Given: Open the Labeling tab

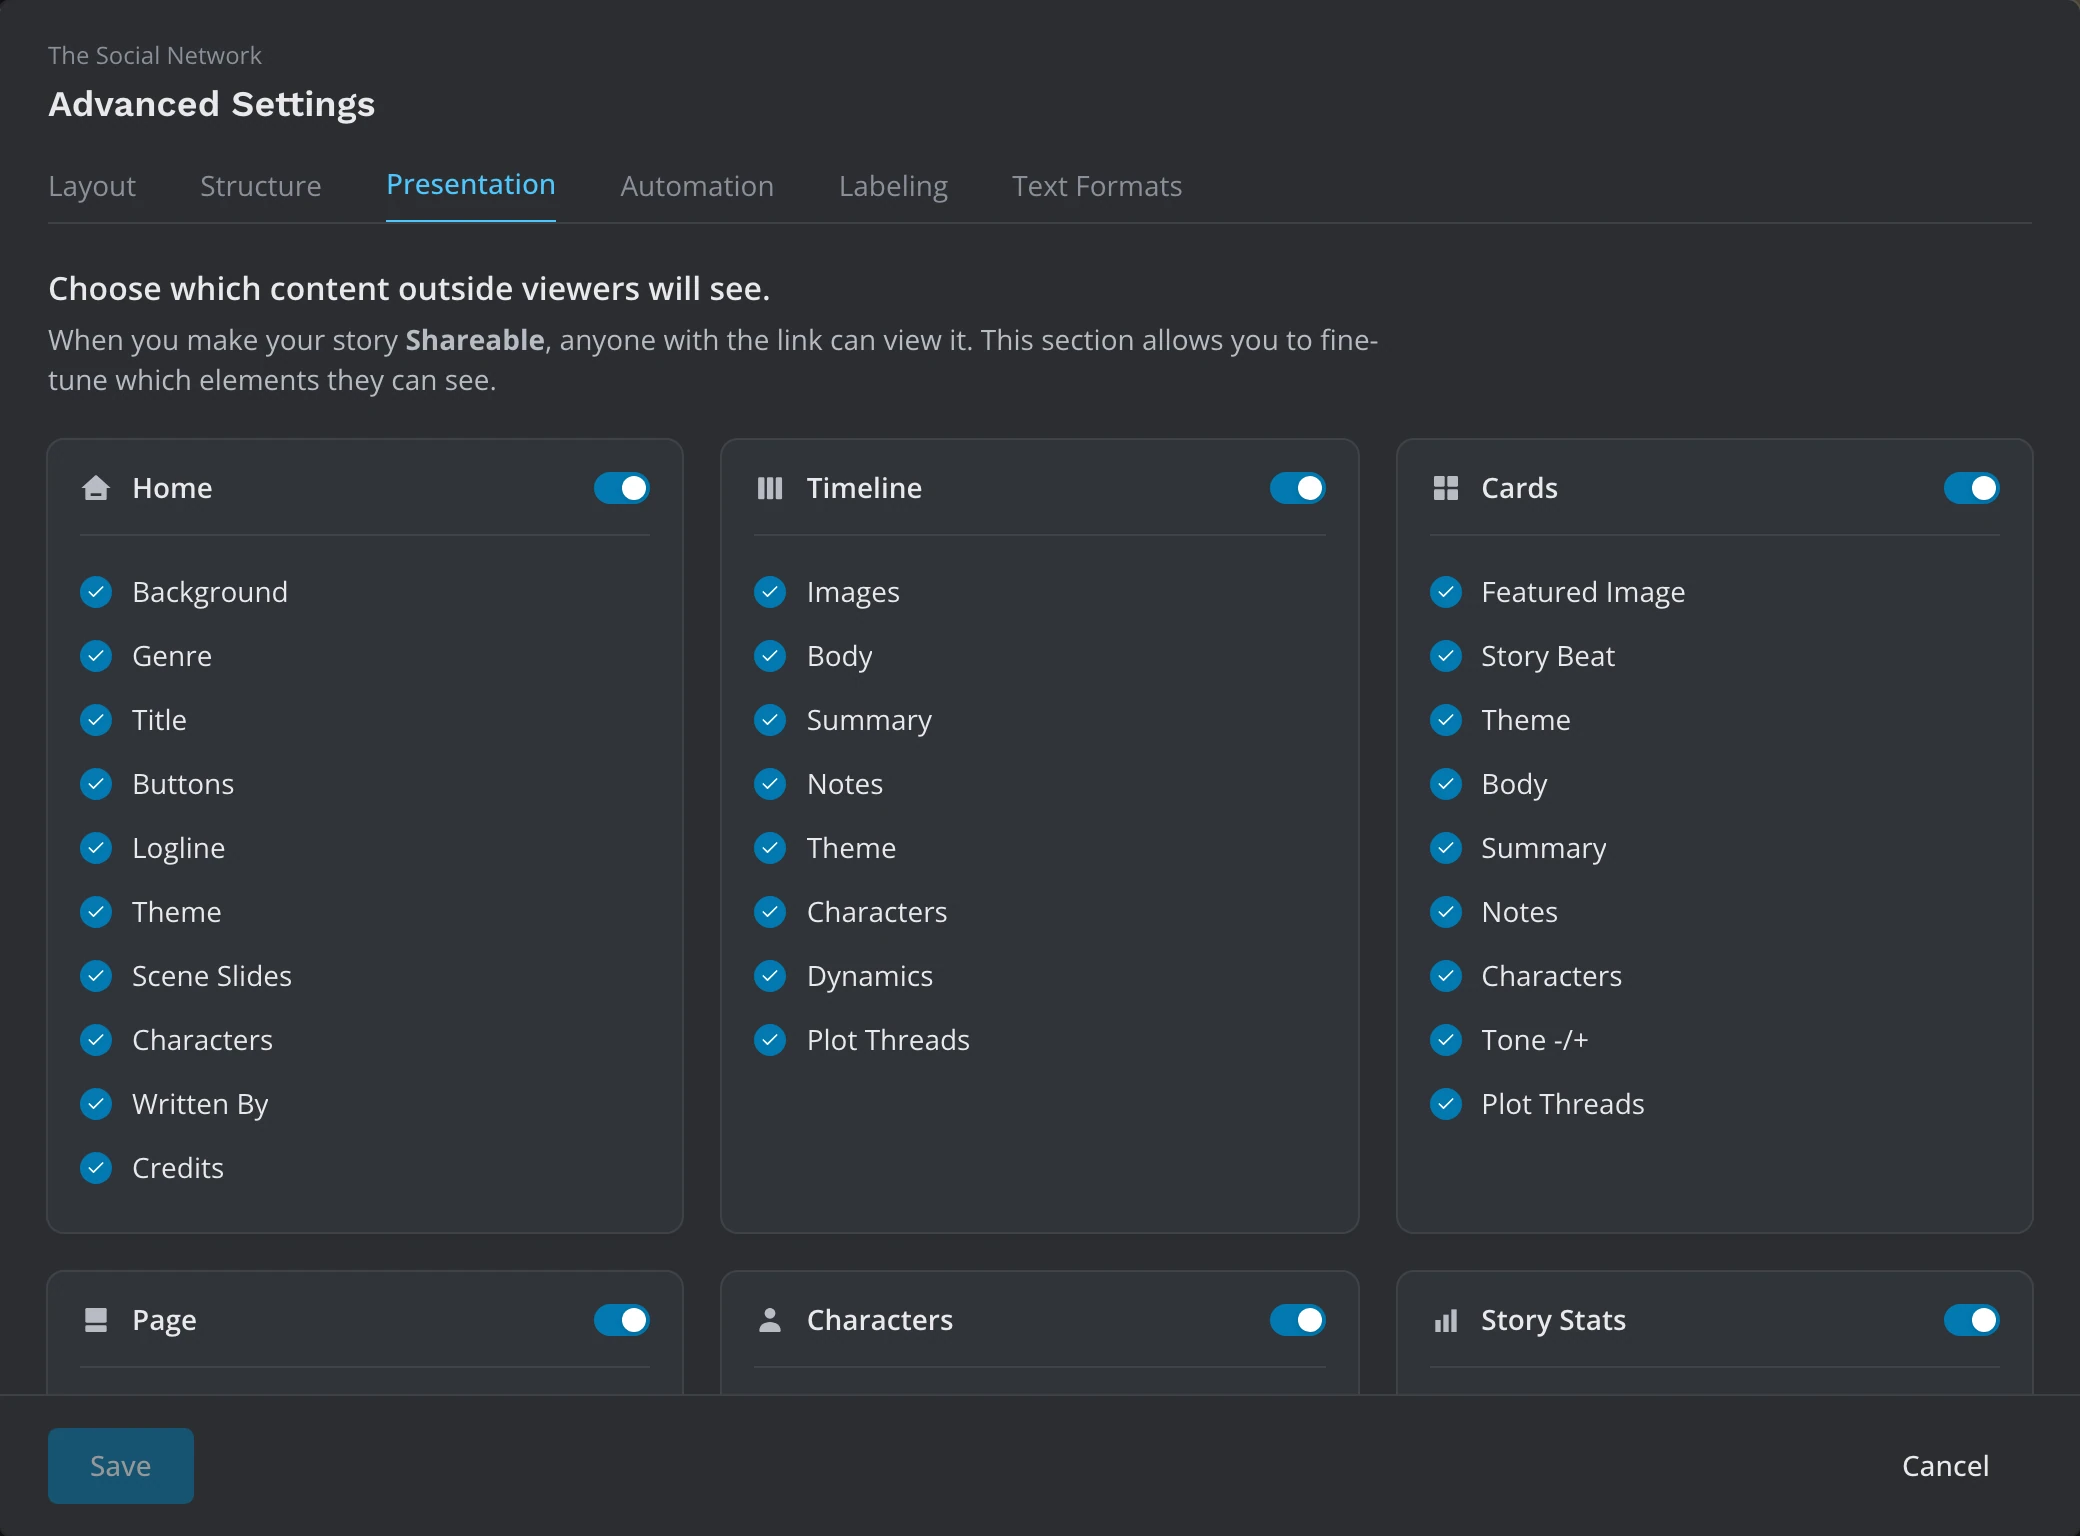Looking at the screenshot, I should (893, 186).
